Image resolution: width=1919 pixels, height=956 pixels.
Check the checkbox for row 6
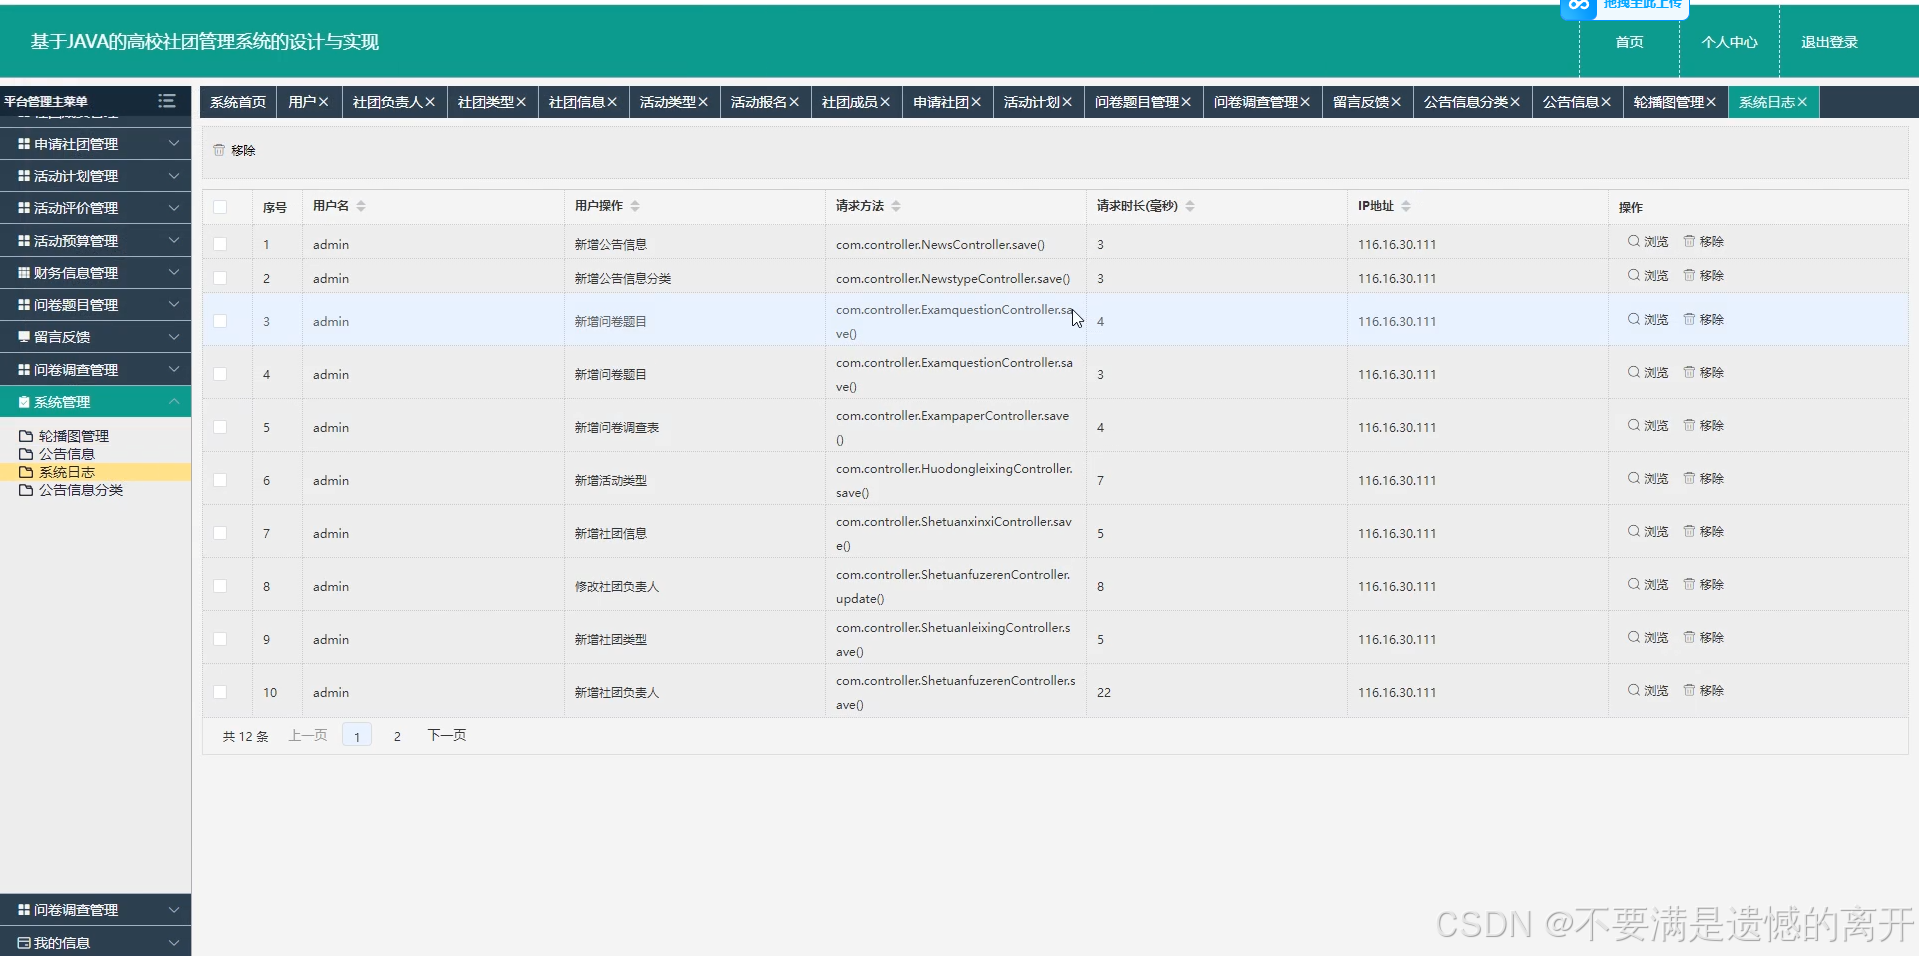click(x=220, y=480)
